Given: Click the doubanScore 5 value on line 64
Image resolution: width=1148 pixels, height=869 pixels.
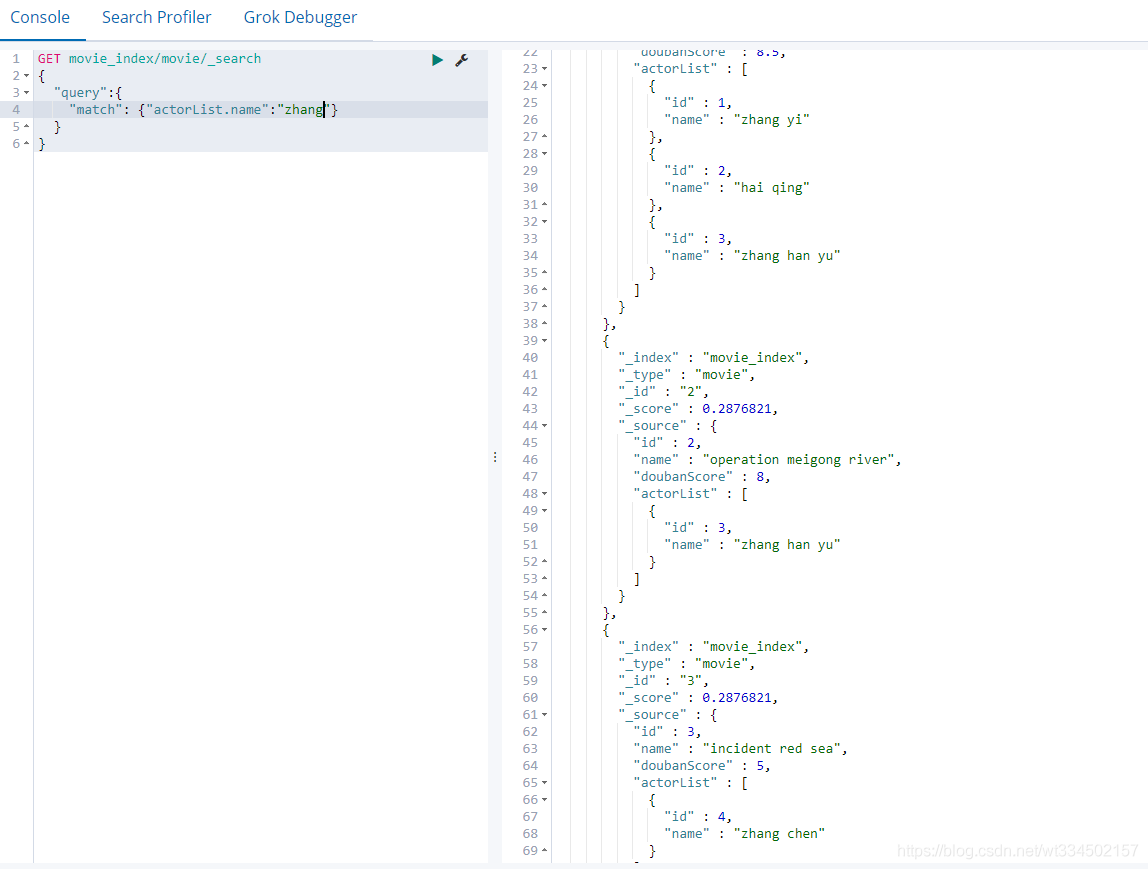Looking at the screenshot, I should 760,766.
